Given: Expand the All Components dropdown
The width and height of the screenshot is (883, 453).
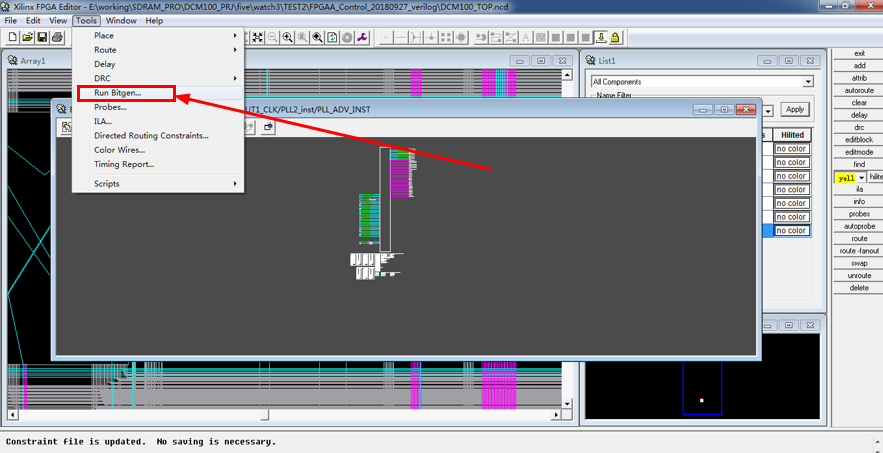Looking at the screenshot, I should pos(809,82).
